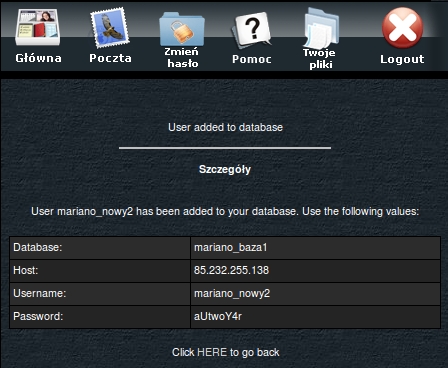The width and height of the screenshot is (448, 368).
Task: Click the 'User added to database' message
Action: 225,127
